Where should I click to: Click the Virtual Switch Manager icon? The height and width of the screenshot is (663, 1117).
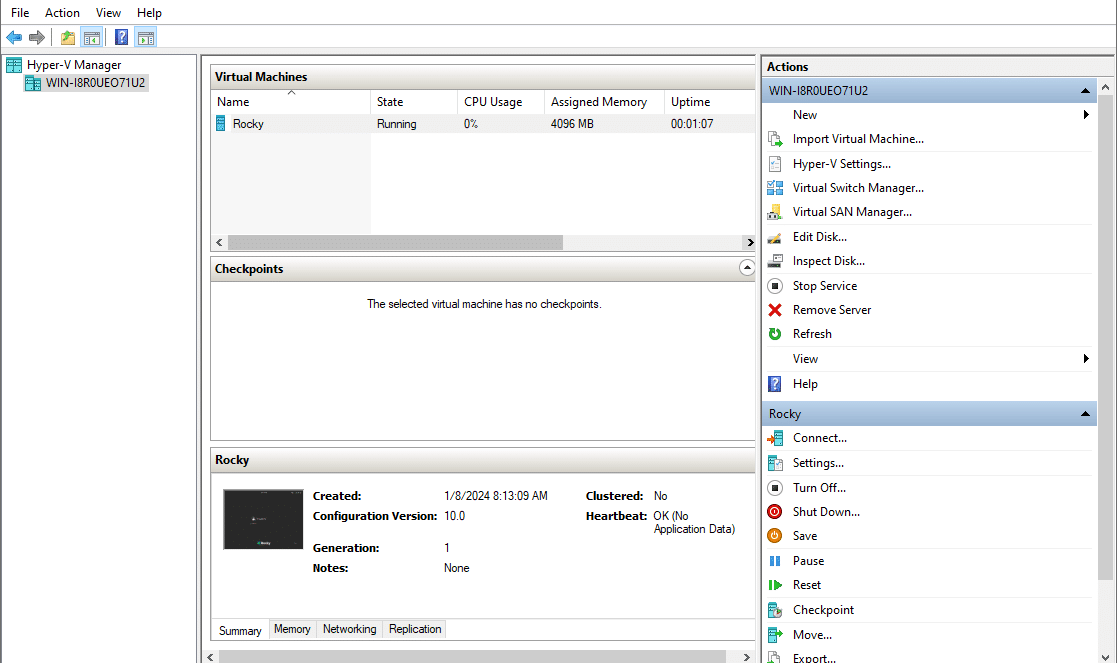[x=775, y=188]
